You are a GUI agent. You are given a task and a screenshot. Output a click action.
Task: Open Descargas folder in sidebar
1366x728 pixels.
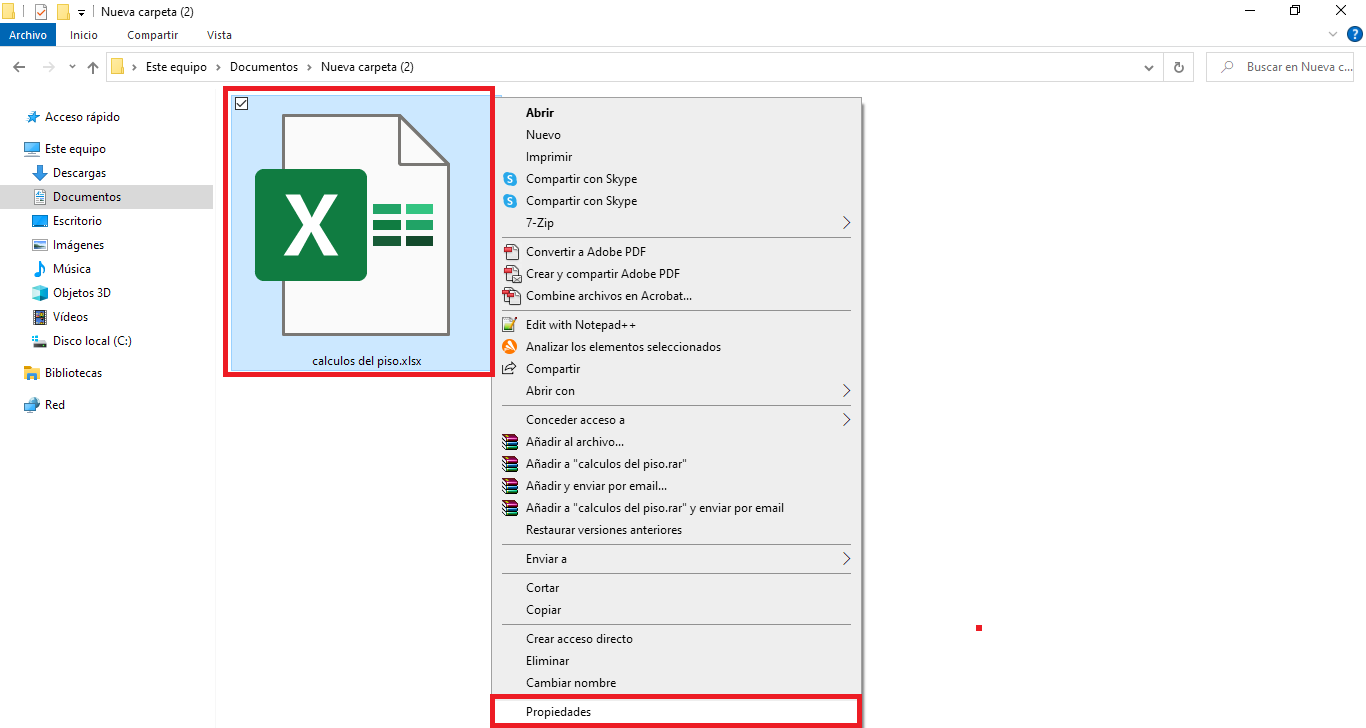click(x=79, y=173)
